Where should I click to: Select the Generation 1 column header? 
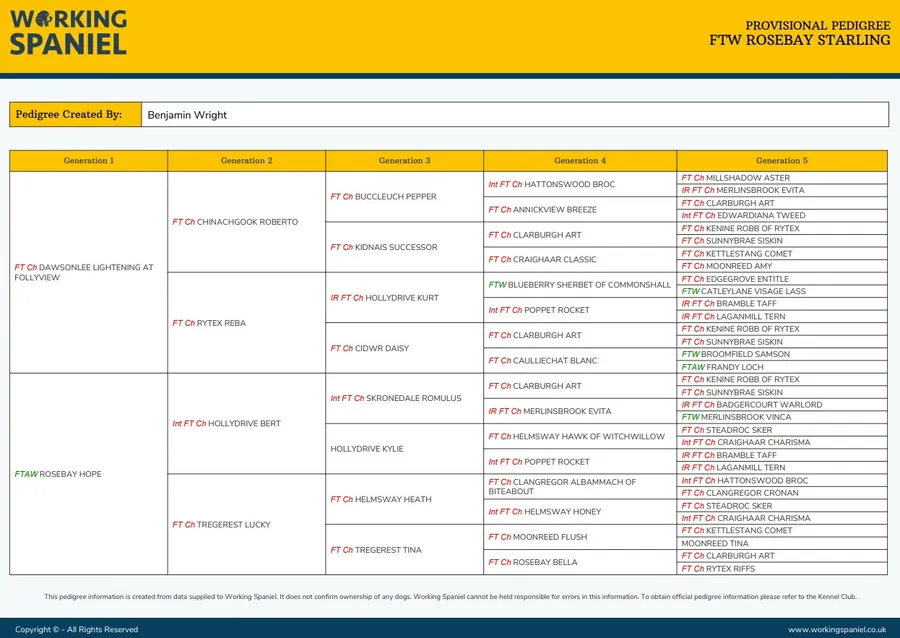click(89, 161)
